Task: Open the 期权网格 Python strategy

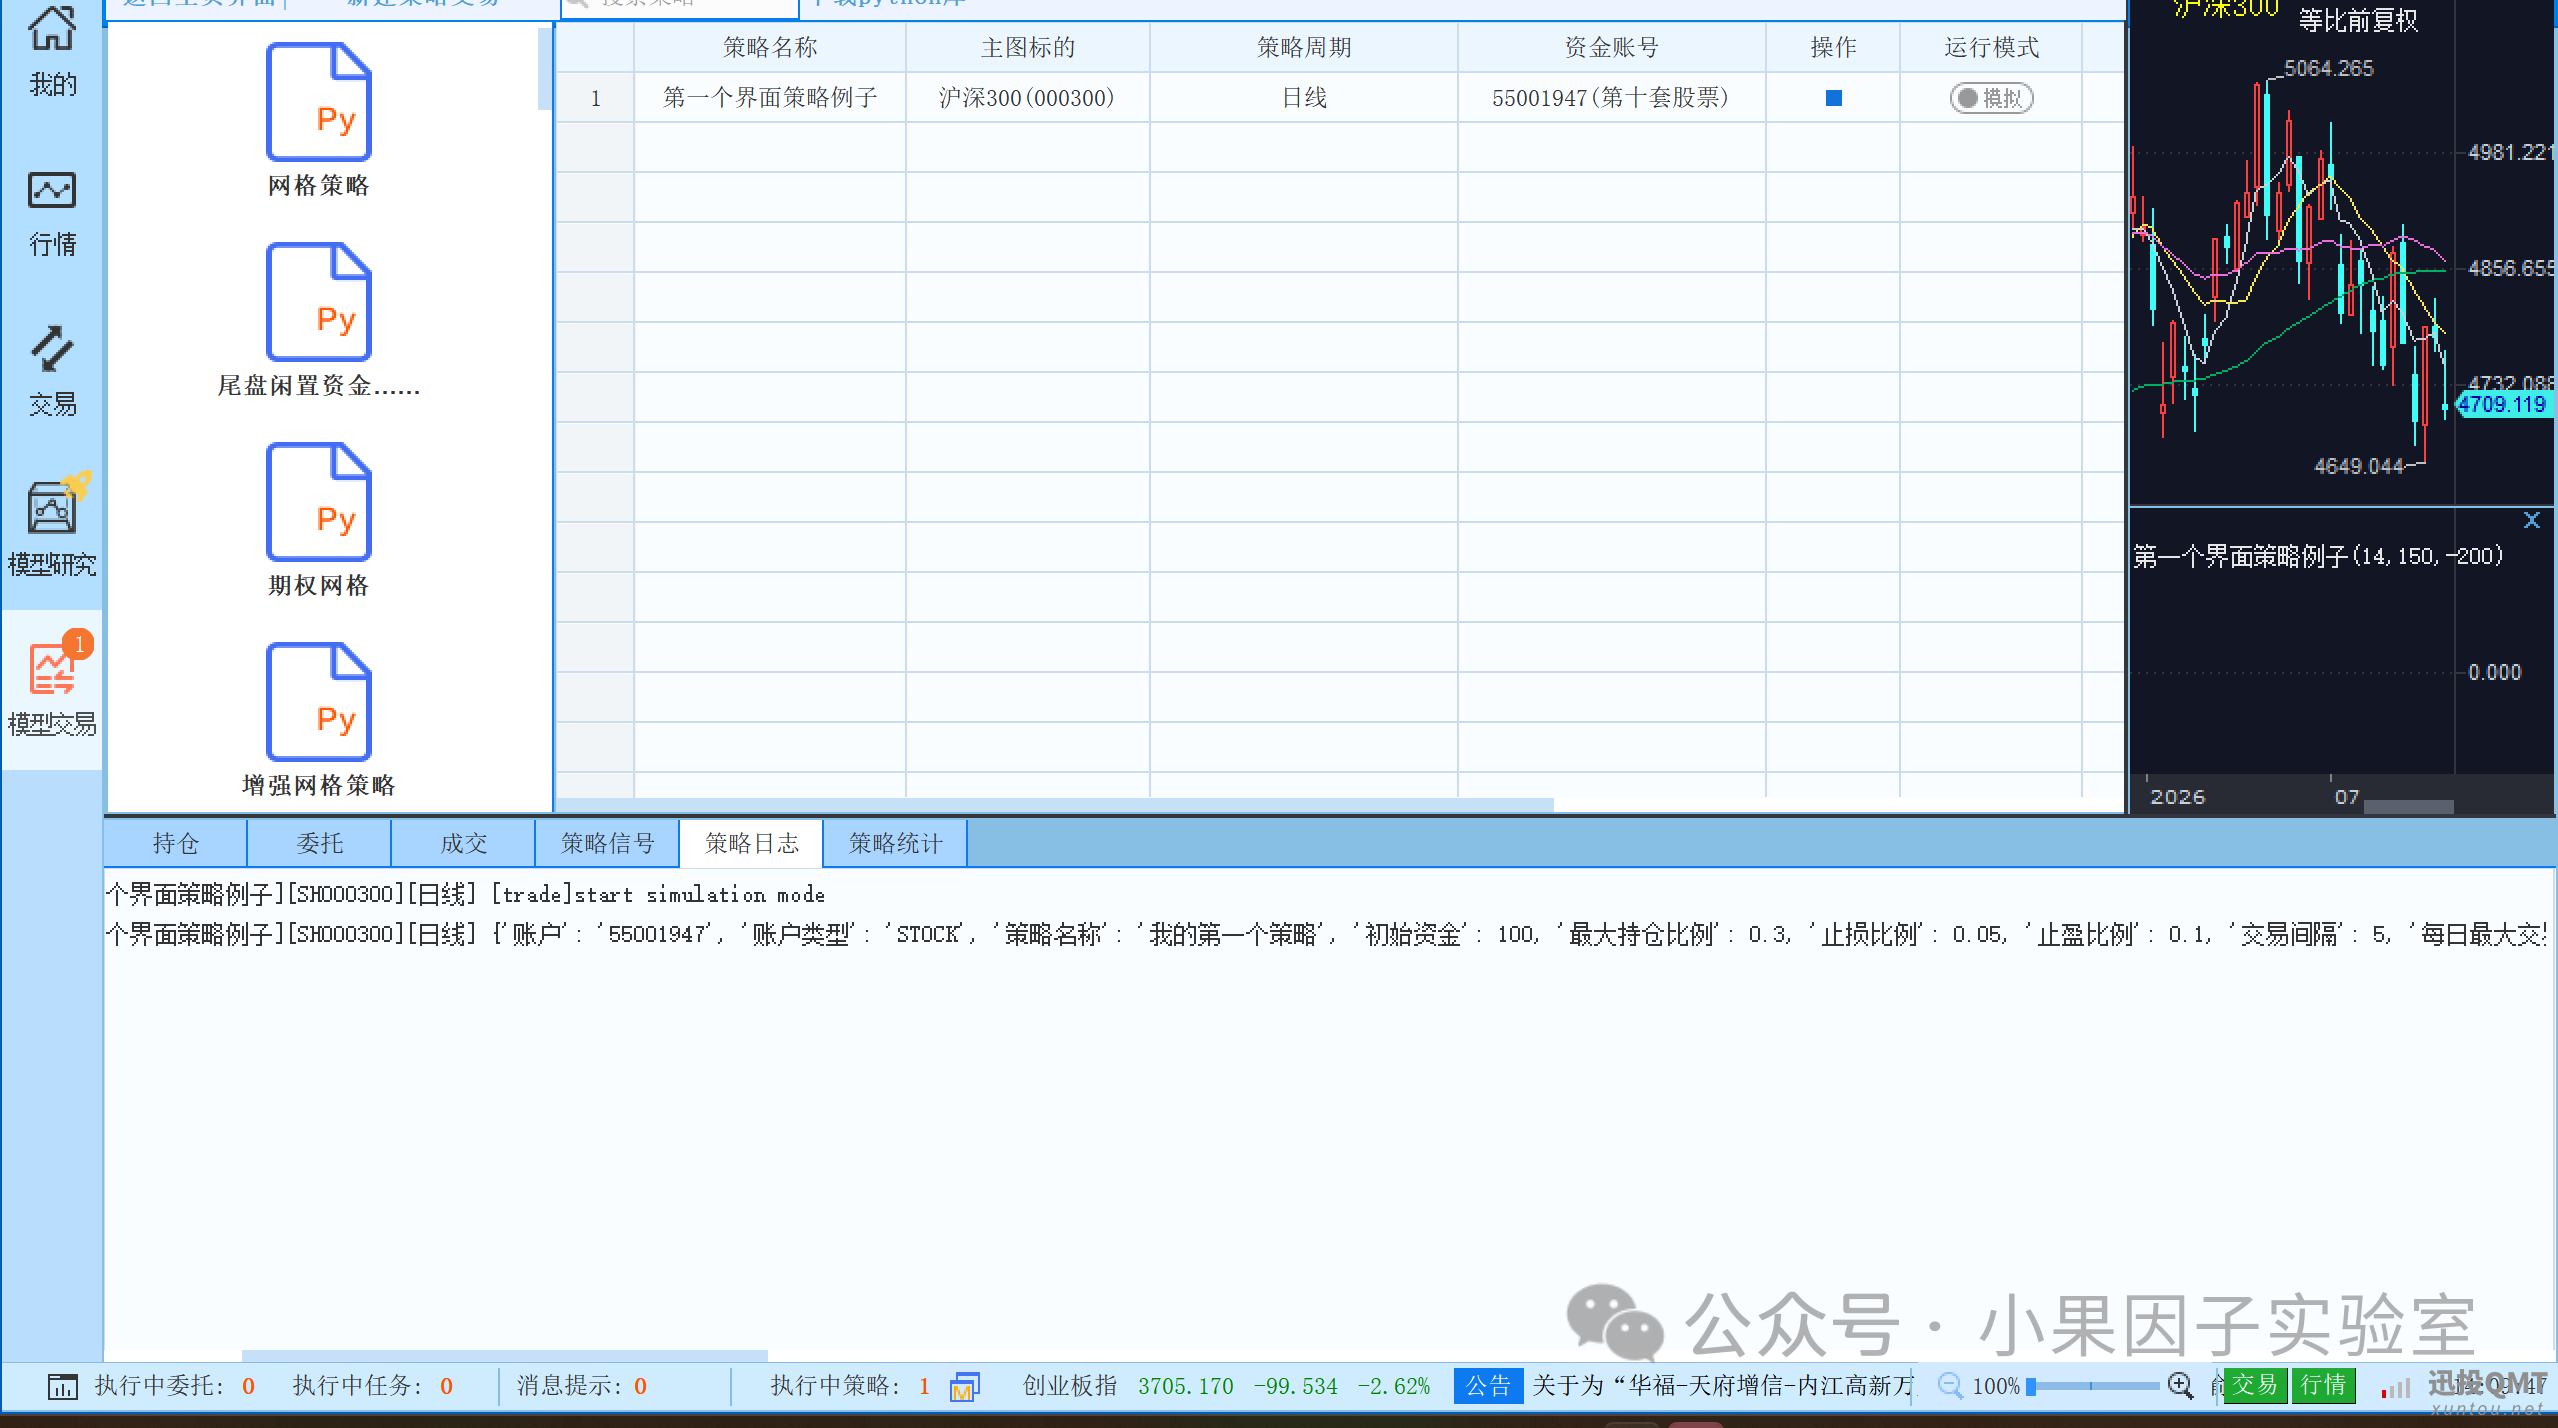Action: (x=318, y=520)
